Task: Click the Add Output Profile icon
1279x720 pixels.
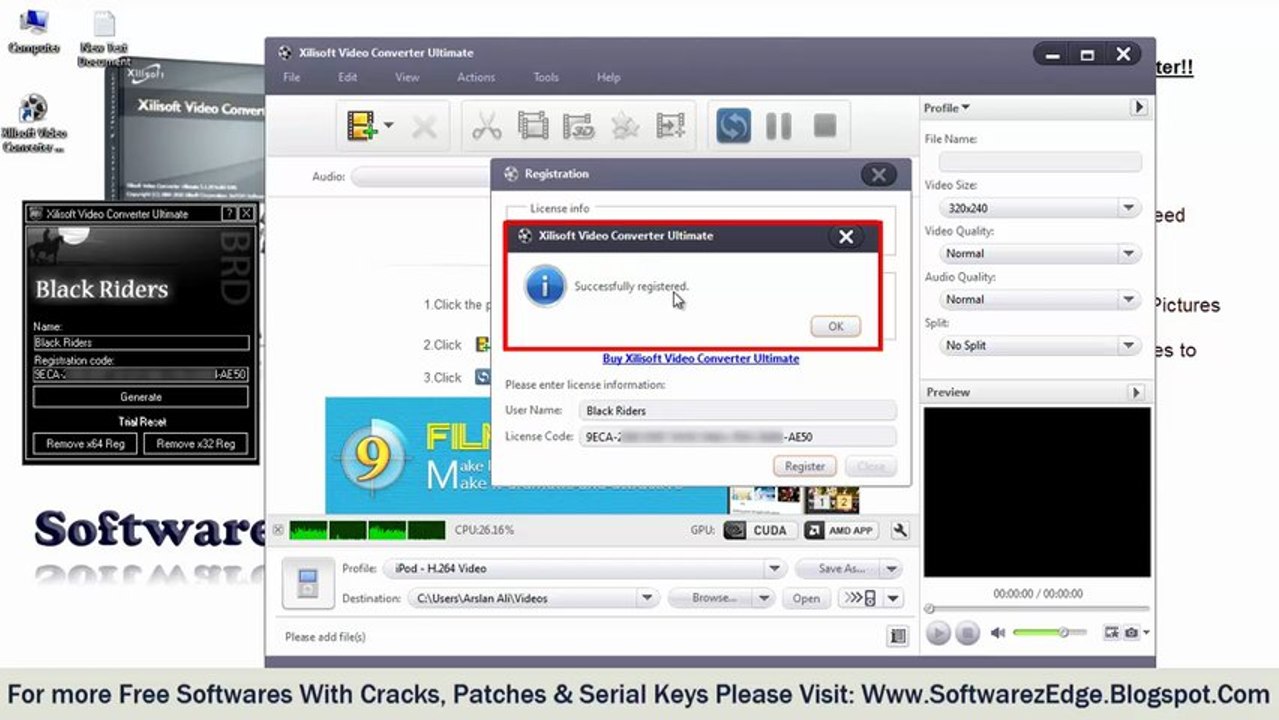Action: coord(671,126)
